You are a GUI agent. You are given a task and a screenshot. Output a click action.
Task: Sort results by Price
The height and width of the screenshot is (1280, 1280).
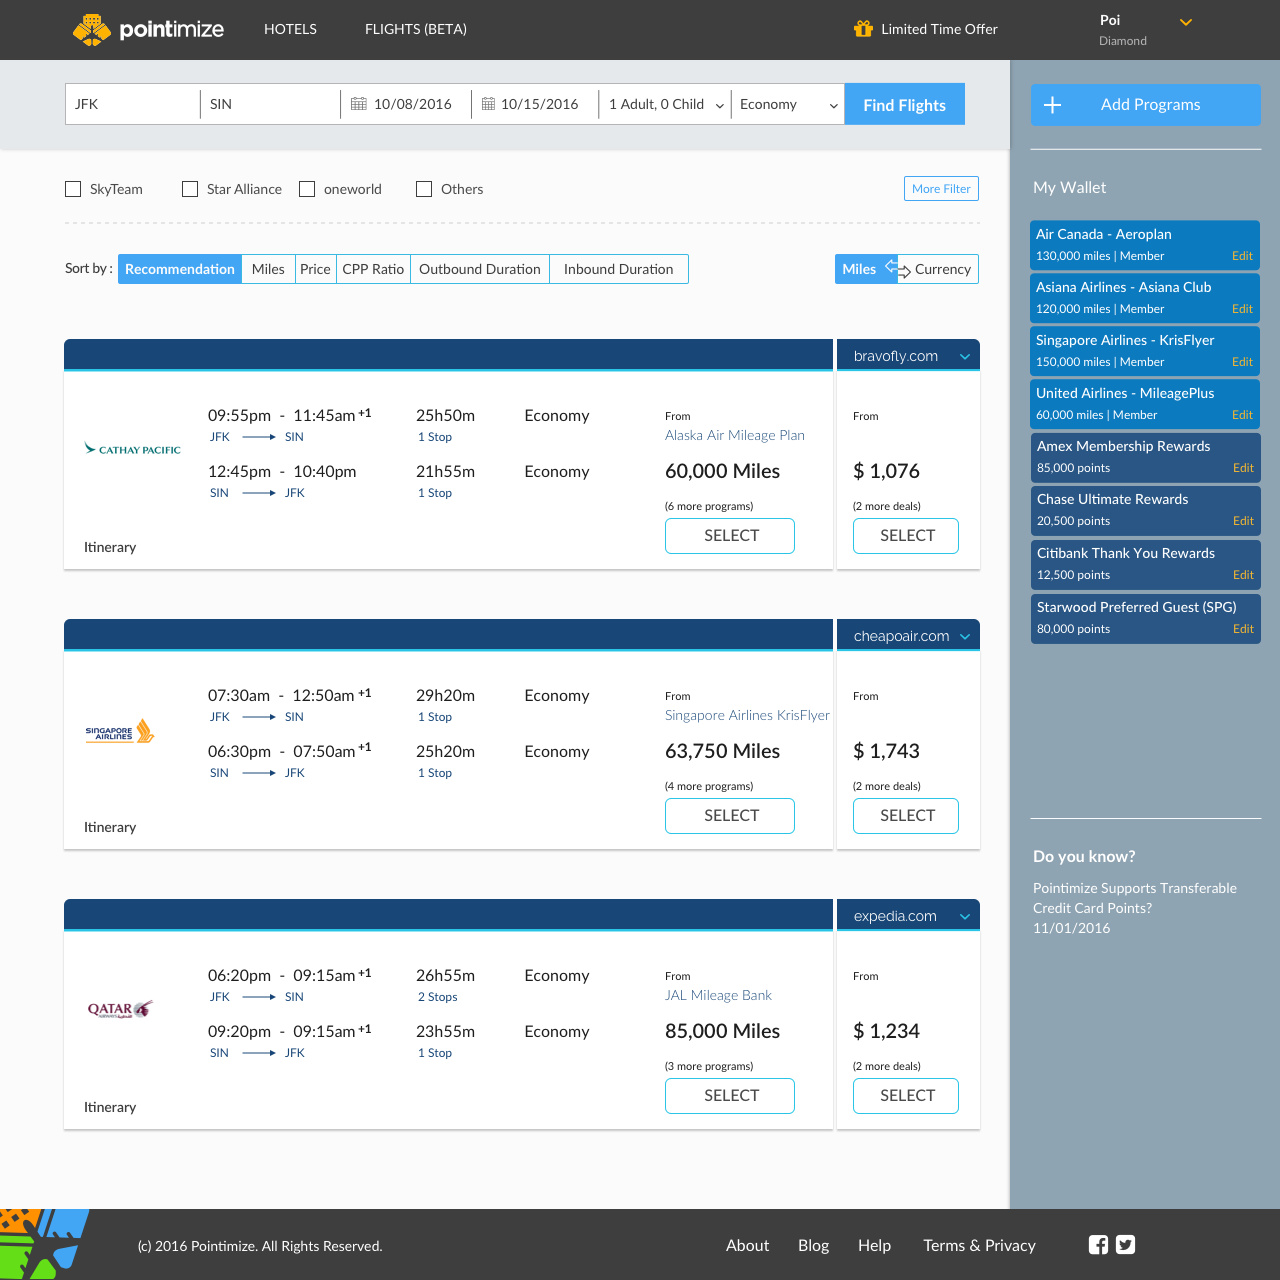tap(315, 269)
